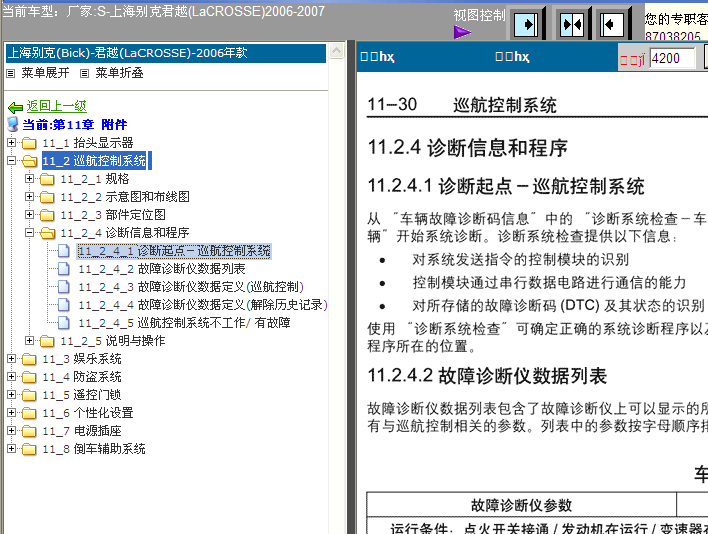Click document icon of 11_2_4_3 item
This screenshot has height=534, width=708.
click(x=64, y=287)
